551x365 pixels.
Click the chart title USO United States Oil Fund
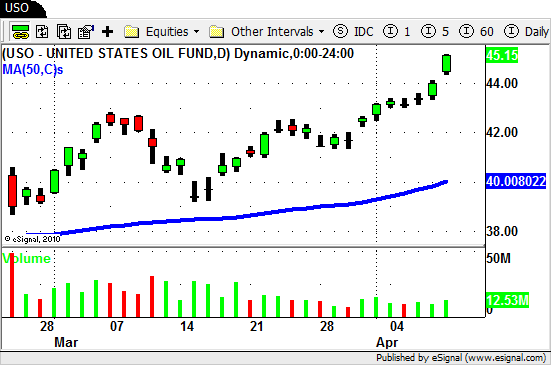[178, 54]
